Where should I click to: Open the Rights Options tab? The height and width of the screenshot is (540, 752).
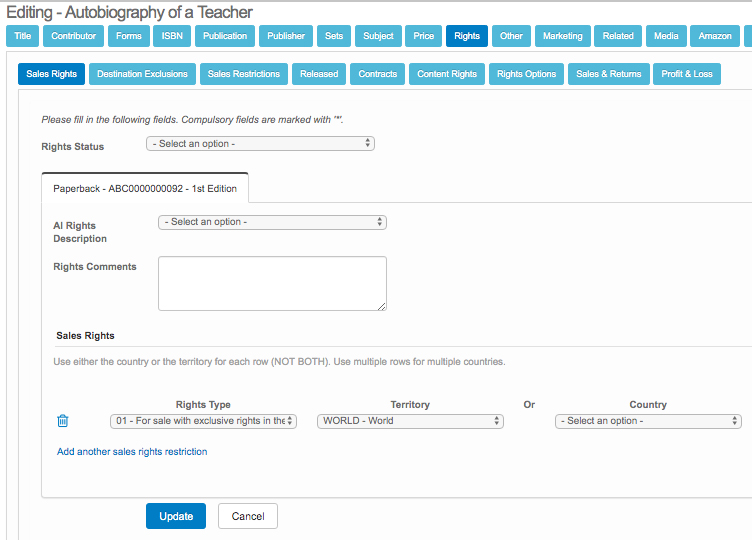click(x=527, y=74)
